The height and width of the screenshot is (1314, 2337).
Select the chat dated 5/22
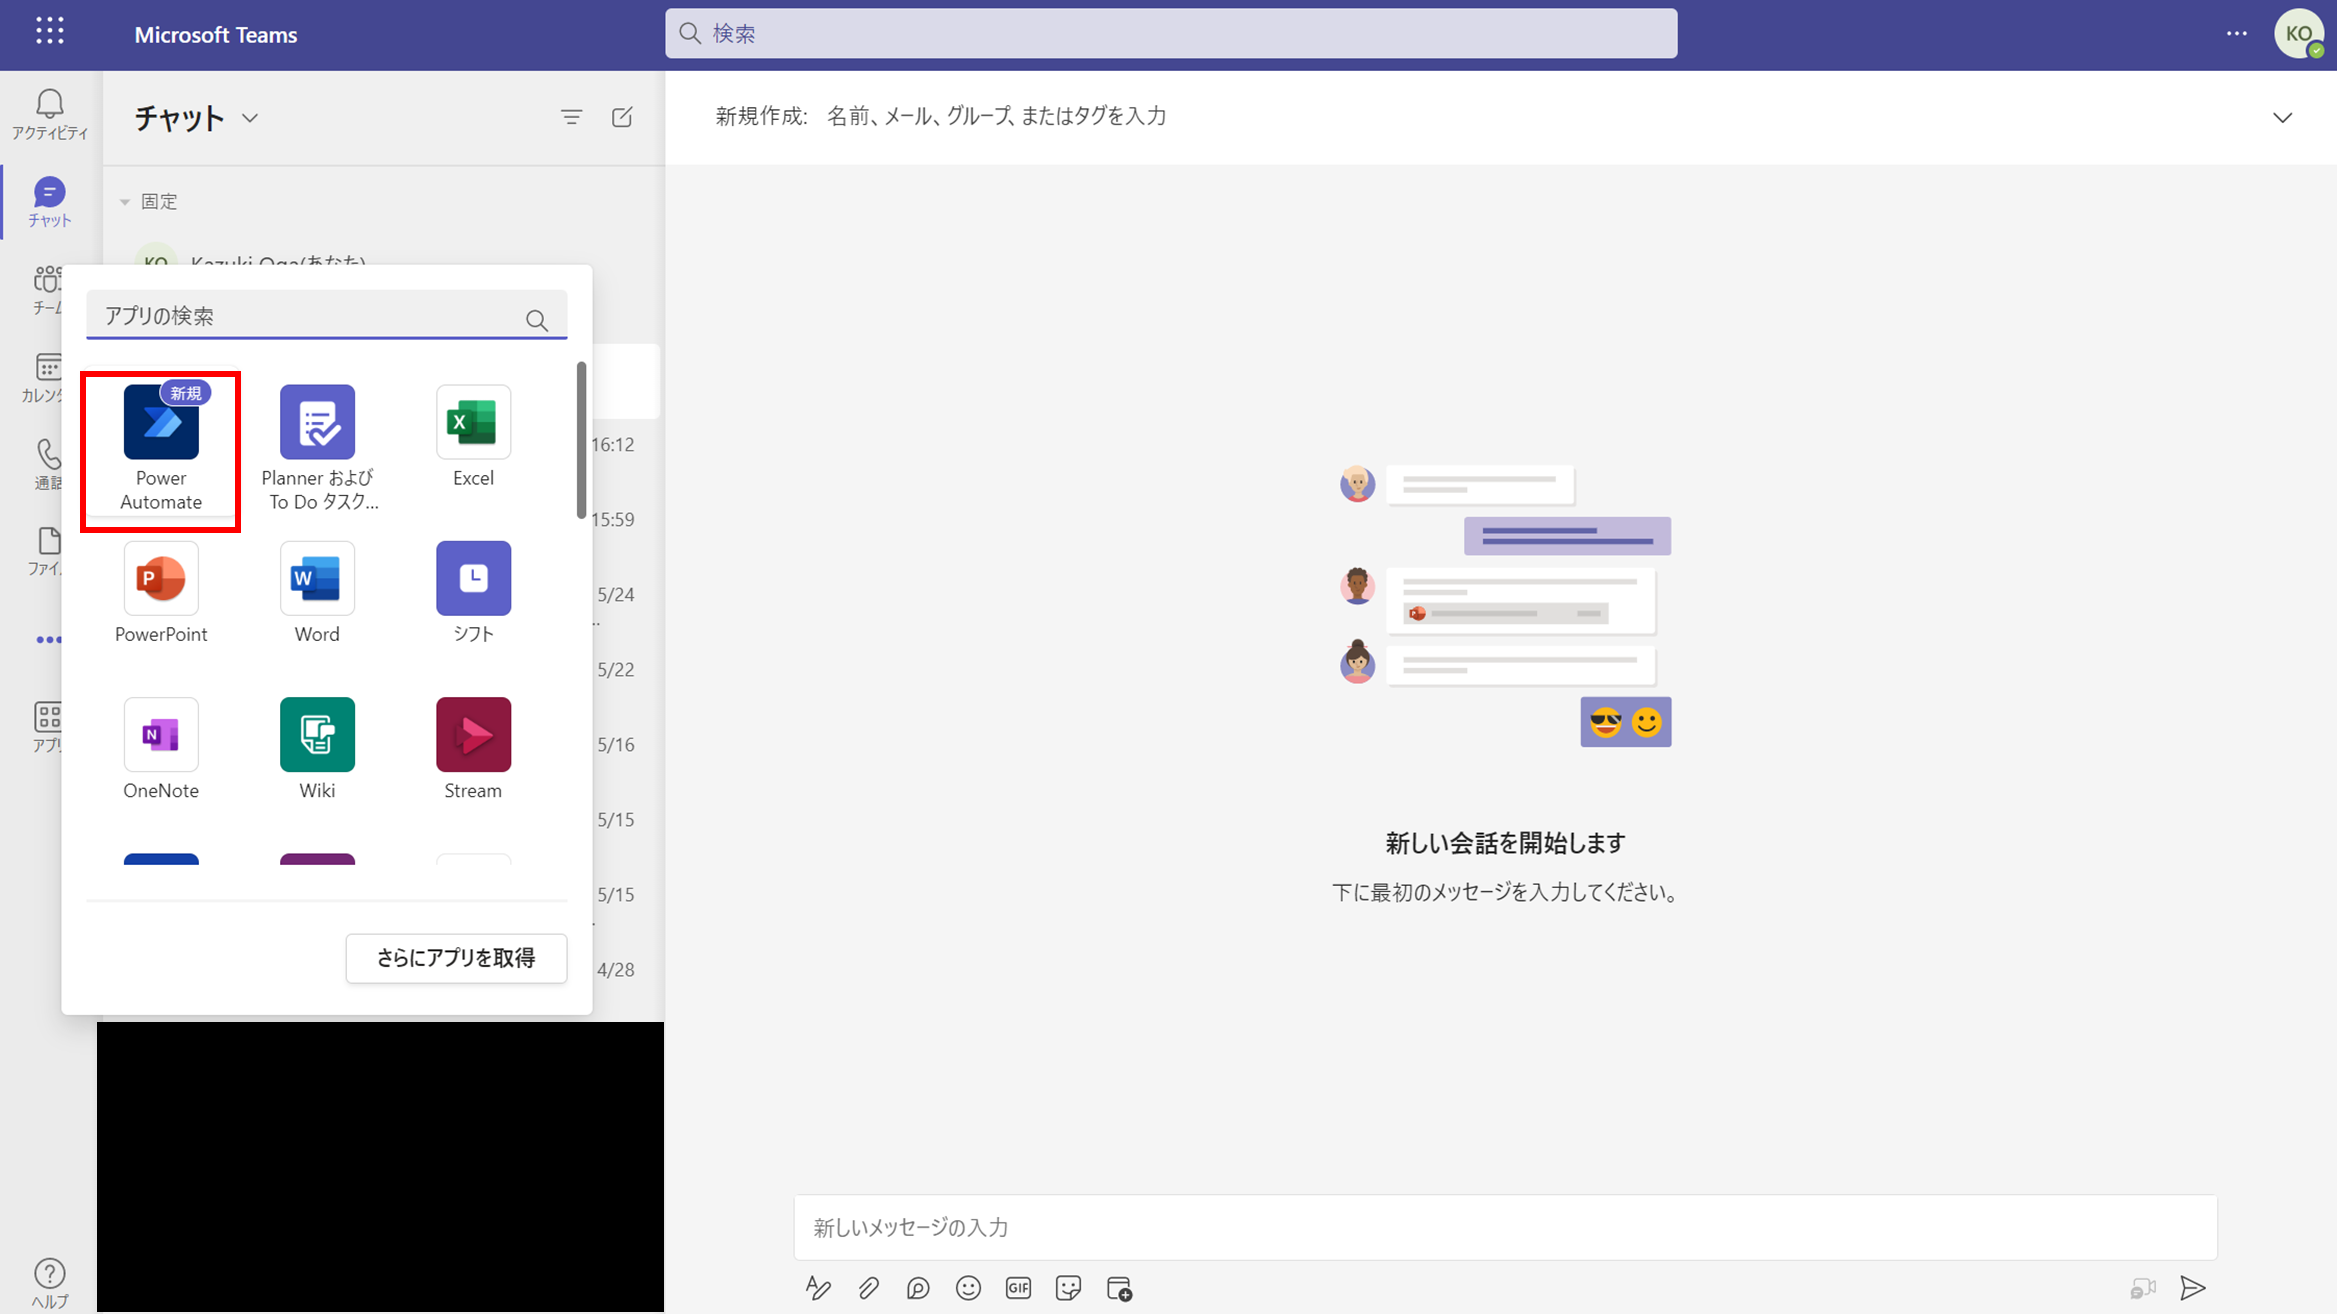(624, 670)
